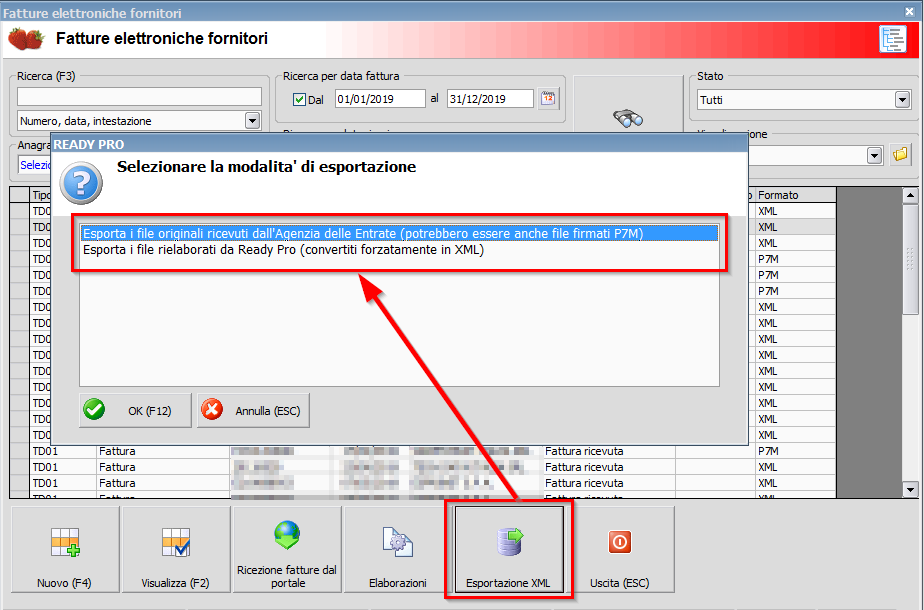Click the scrollbar down arrow
924x610 pixels.
(x=910, y=489)
